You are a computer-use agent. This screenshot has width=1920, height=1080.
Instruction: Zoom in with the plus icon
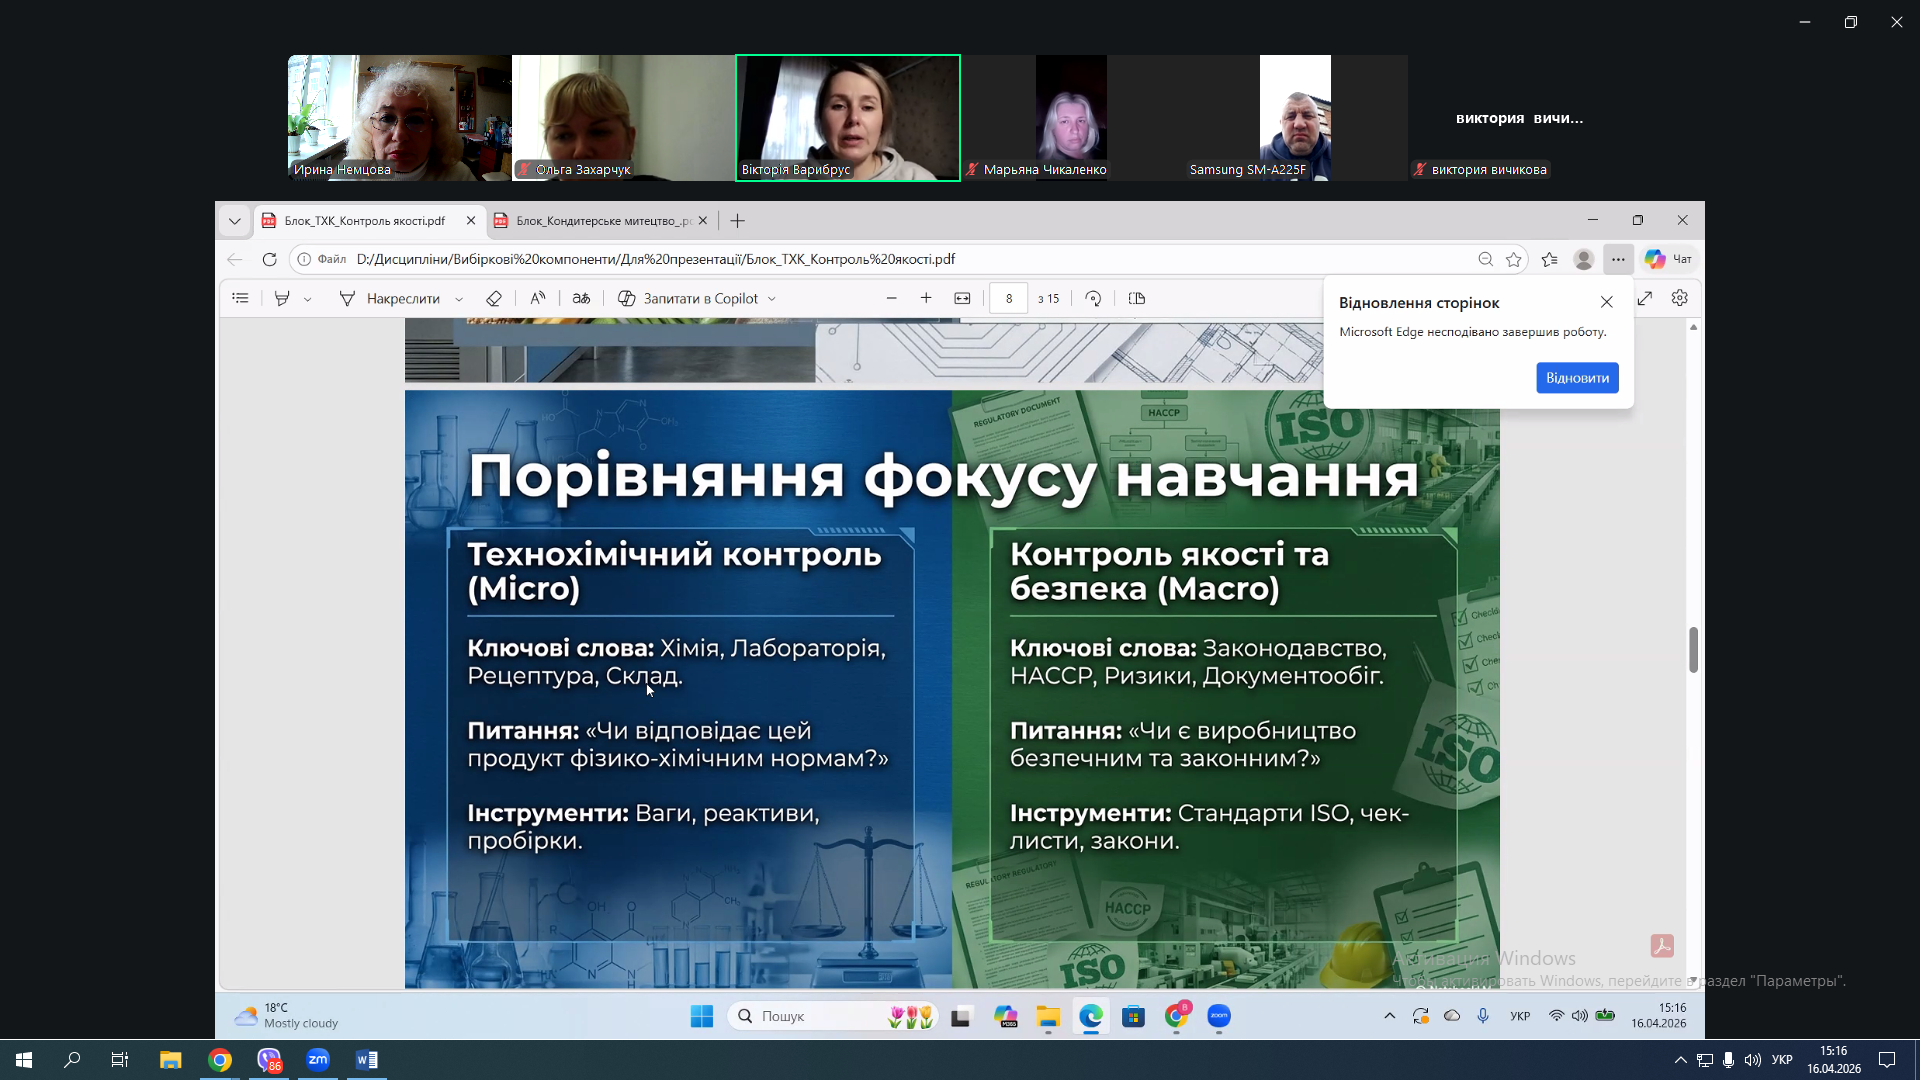coord(926,298)
